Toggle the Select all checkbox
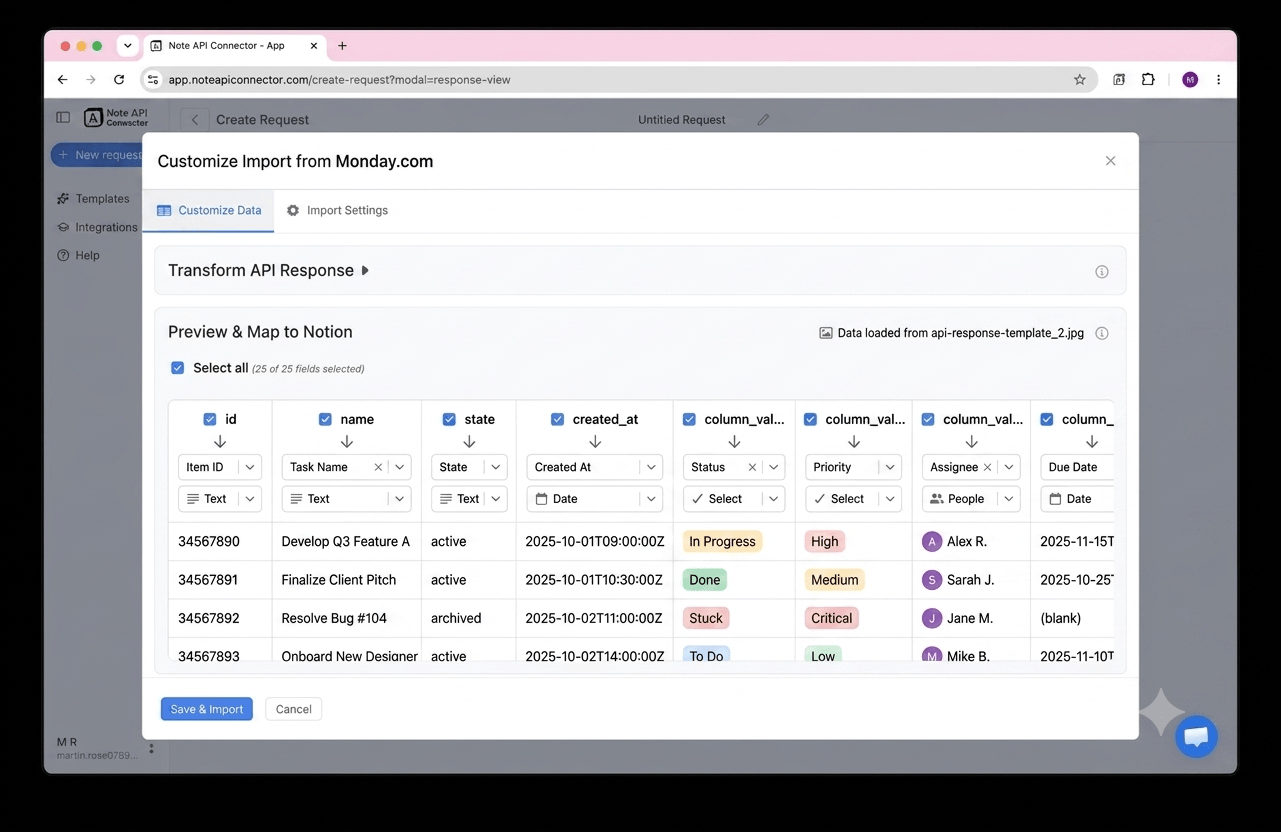Screen dimensions: 1281x832 177,368
